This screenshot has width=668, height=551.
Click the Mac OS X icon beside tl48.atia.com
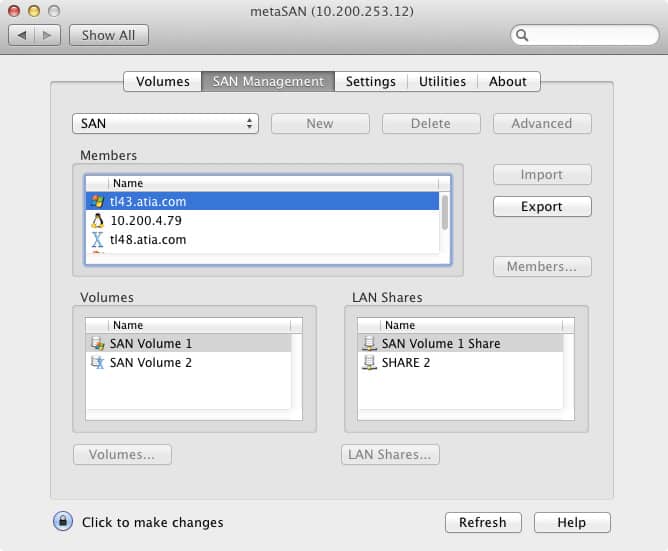98,239
